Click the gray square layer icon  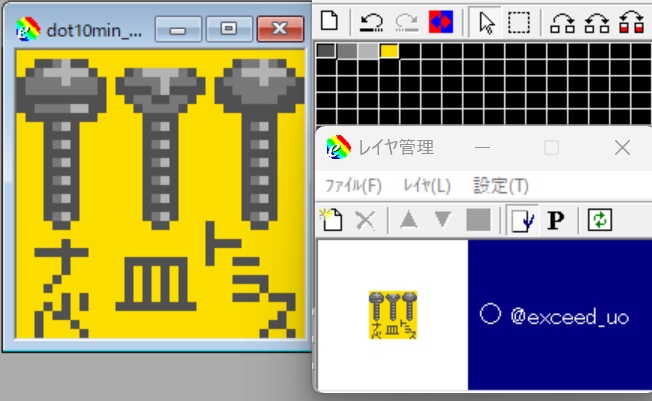(x=478, y=220)
